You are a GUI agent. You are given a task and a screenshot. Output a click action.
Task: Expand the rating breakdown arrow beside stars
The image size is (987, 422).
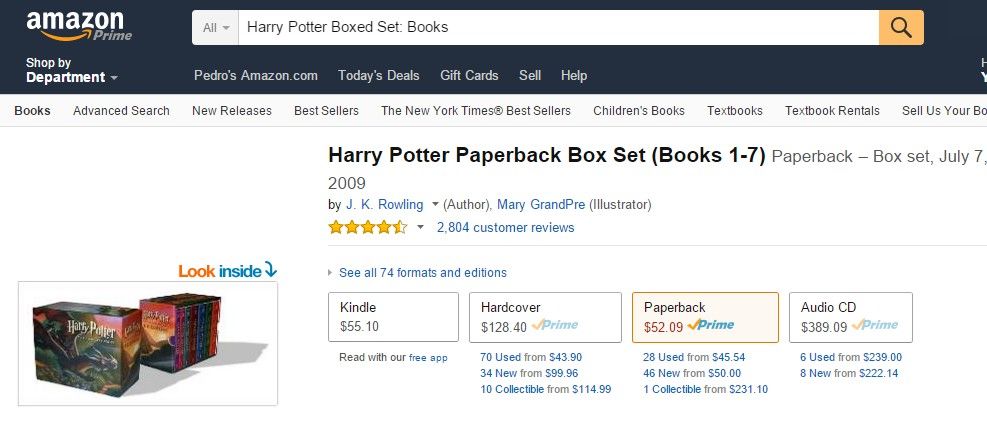(x=421, y=227)
